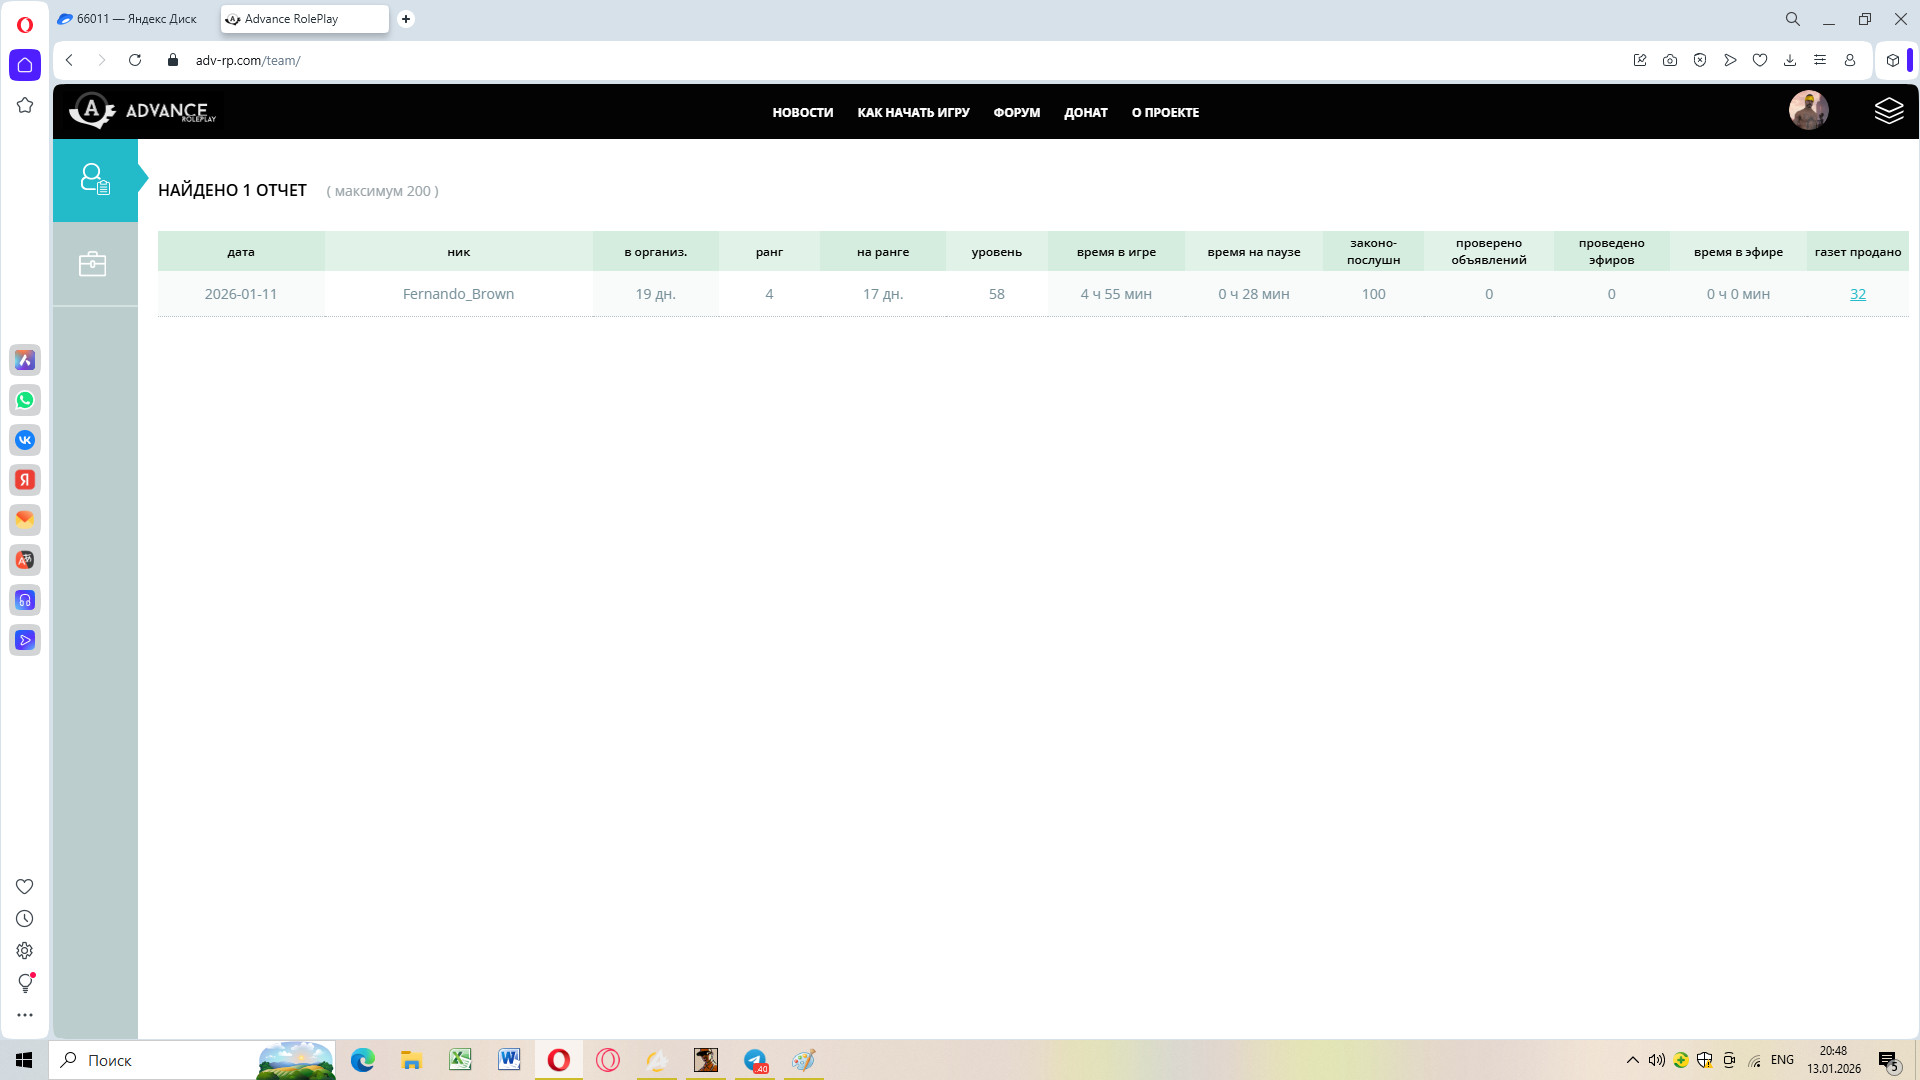Switch to the Яндекс Диск tab
The image size is (1920, 1080).
[128, 19]
